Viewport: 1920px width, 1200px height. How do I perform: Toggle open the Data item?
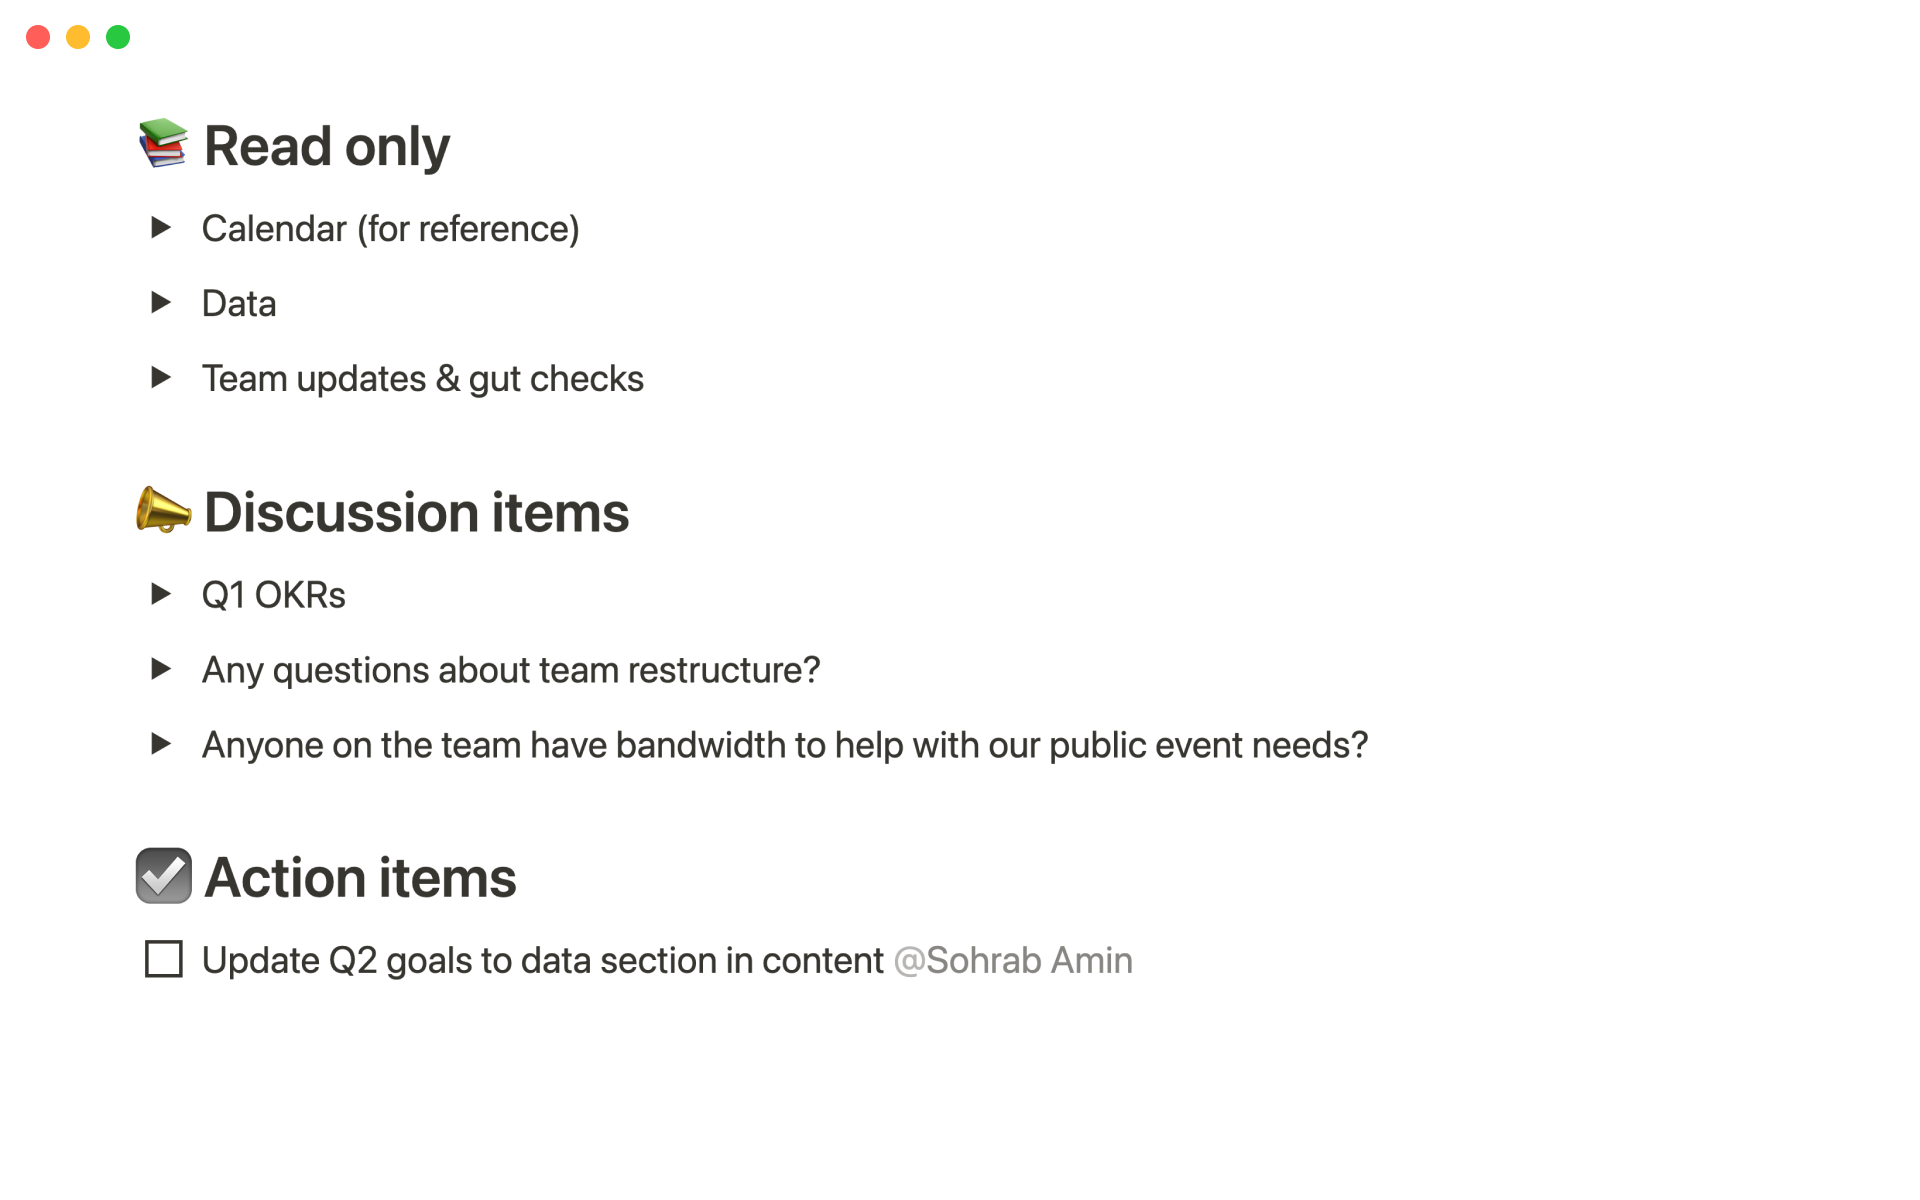point(162,303)
